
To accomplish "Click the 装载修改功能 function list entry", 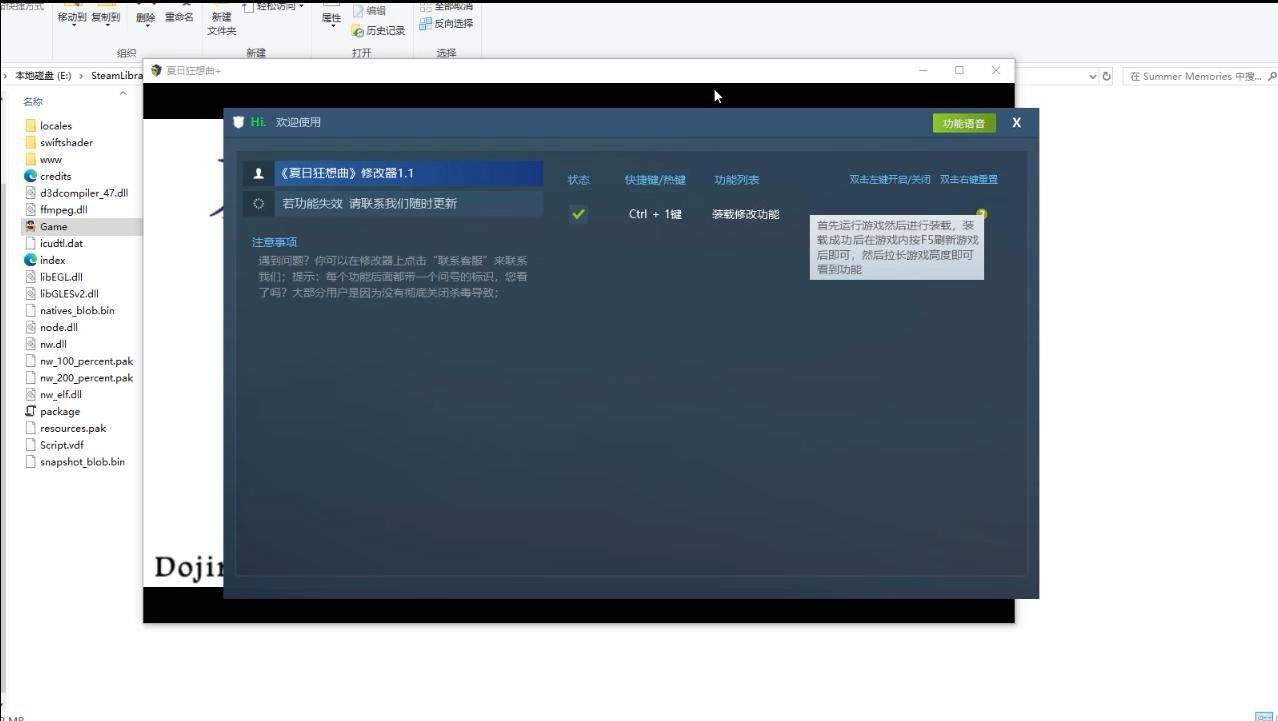I will coord(745,213).
